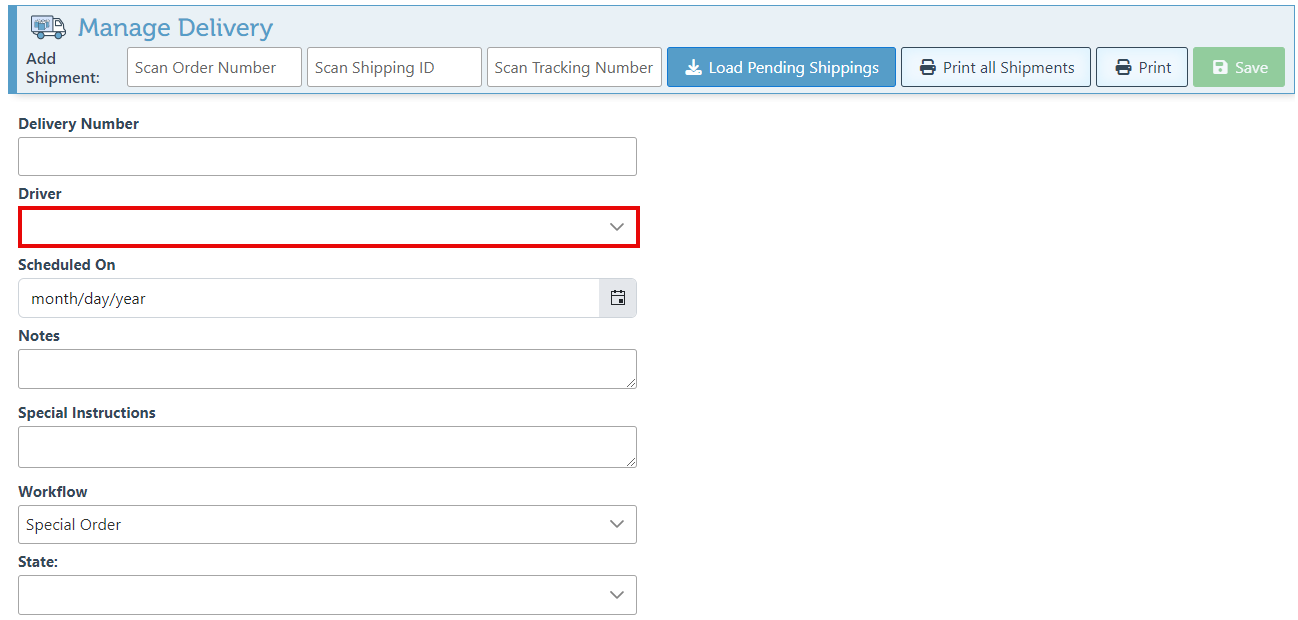Click the floppy disk icon on Save
Screen dimensions: 1298x620
[1220, 68]
